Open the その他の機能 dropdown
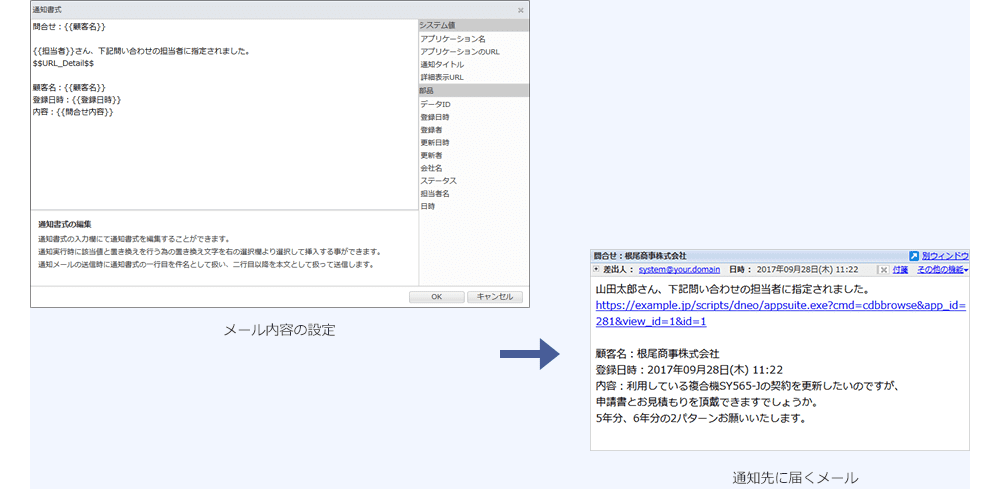The width and height of the screenshot is (1000, 489). (x=943, y=270)
